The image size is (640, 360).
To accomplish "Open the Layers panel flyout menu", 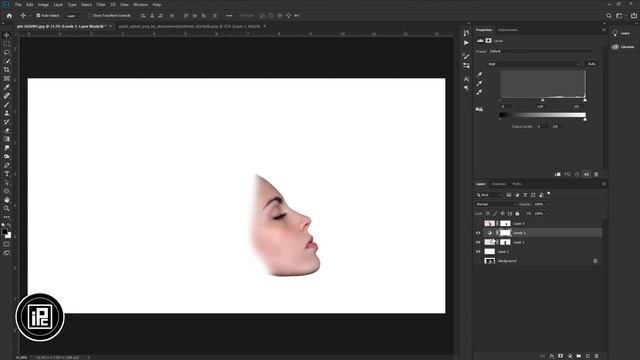I will (604, 184).
